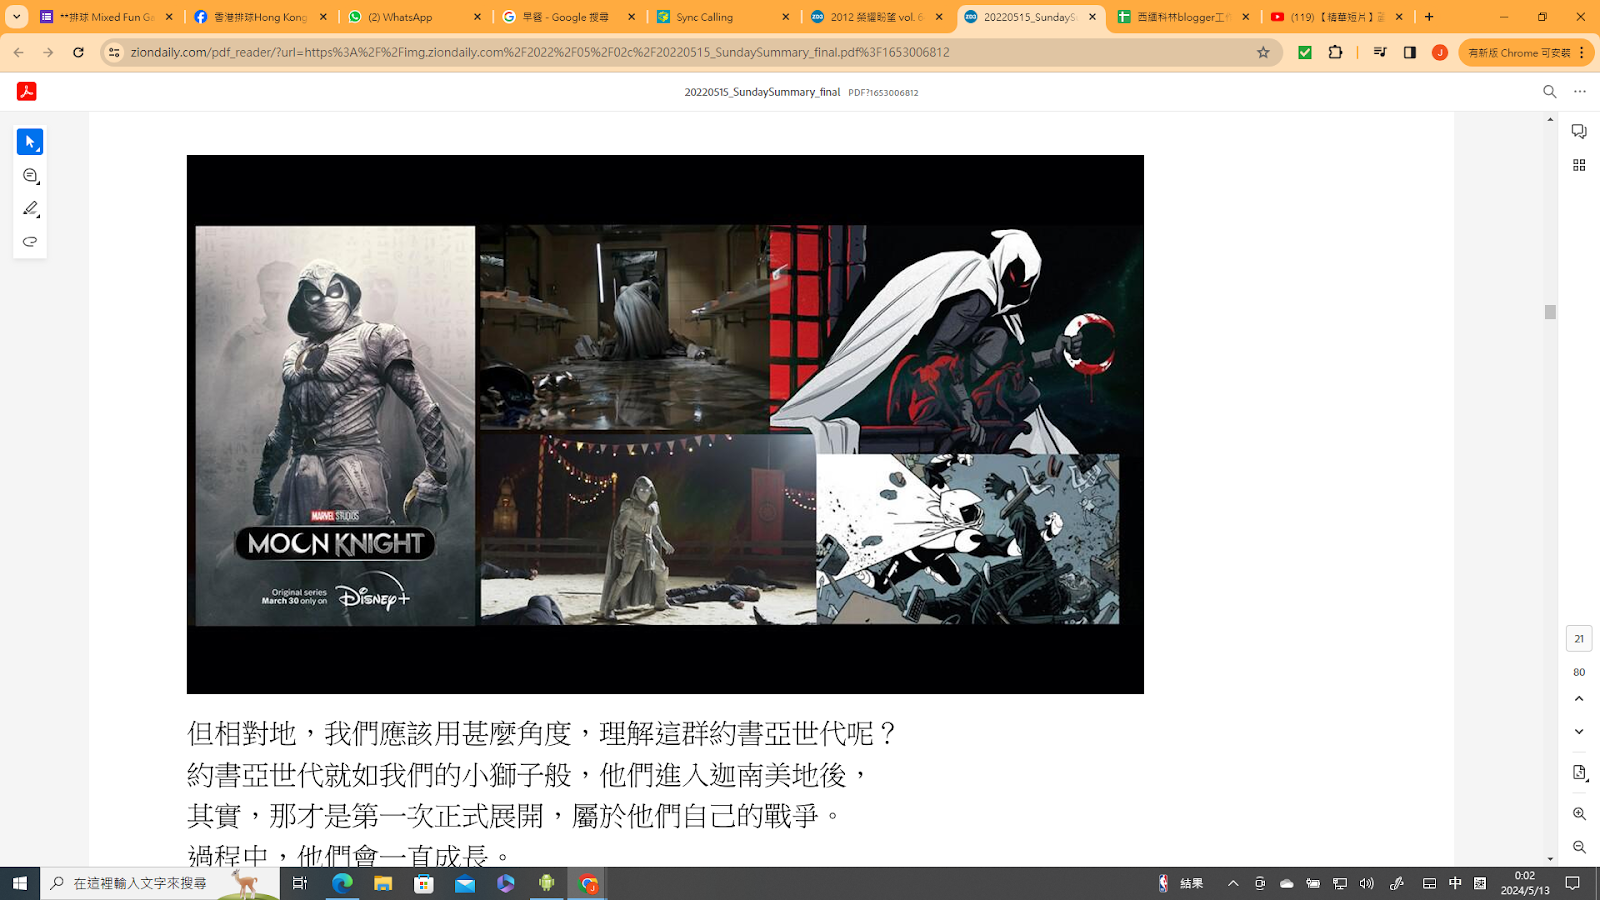Open the PDF search magnifier
This screenshot has width=1600, height=900.
coord(1550,92)
